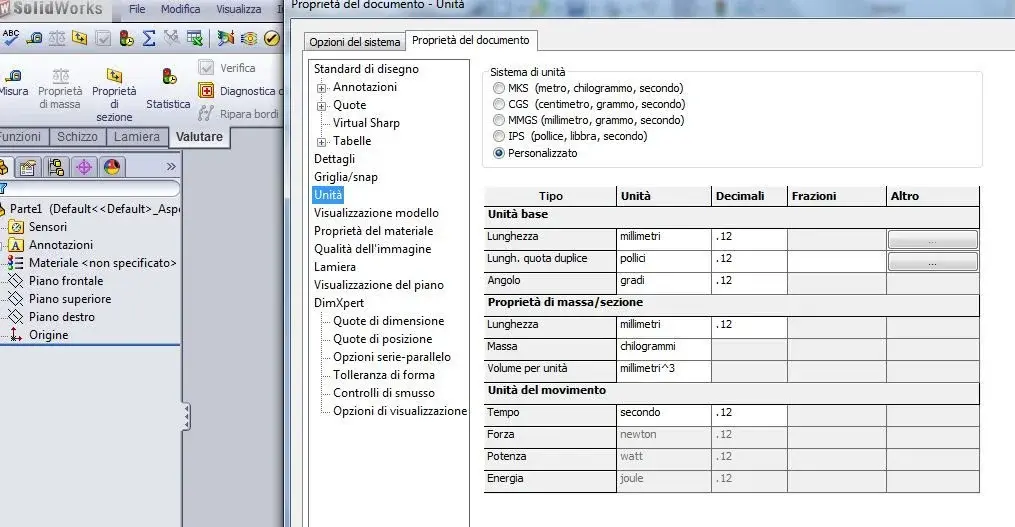Viewport: 1015px width, 527px height.
Task: Select the Personalizzato unit option
Action: click(x=498, y=153)
